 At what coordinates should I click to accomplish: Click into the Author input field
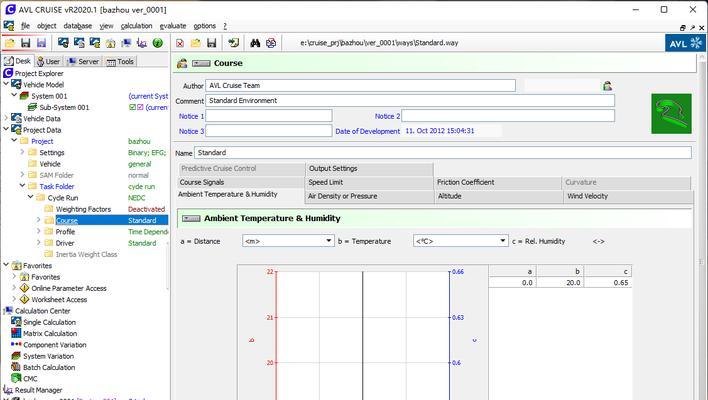coord(360,85)
